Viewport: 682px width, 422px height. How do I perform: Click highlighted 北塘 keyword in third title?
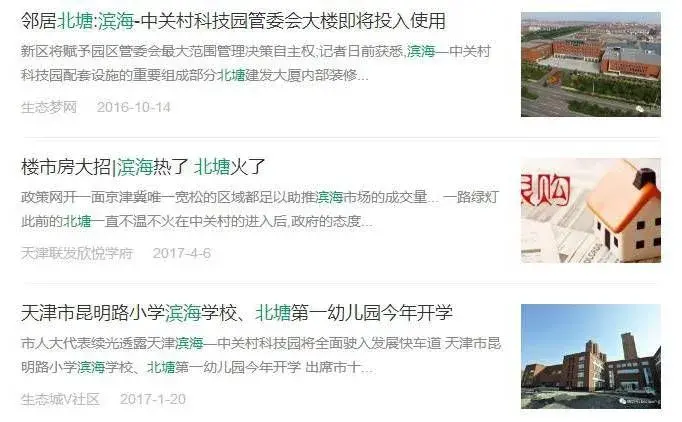[x=273, y=313]
